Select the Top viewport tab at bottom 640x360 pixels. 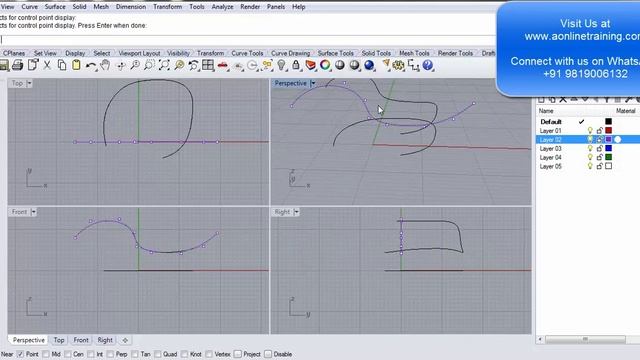tap(59, 340)
